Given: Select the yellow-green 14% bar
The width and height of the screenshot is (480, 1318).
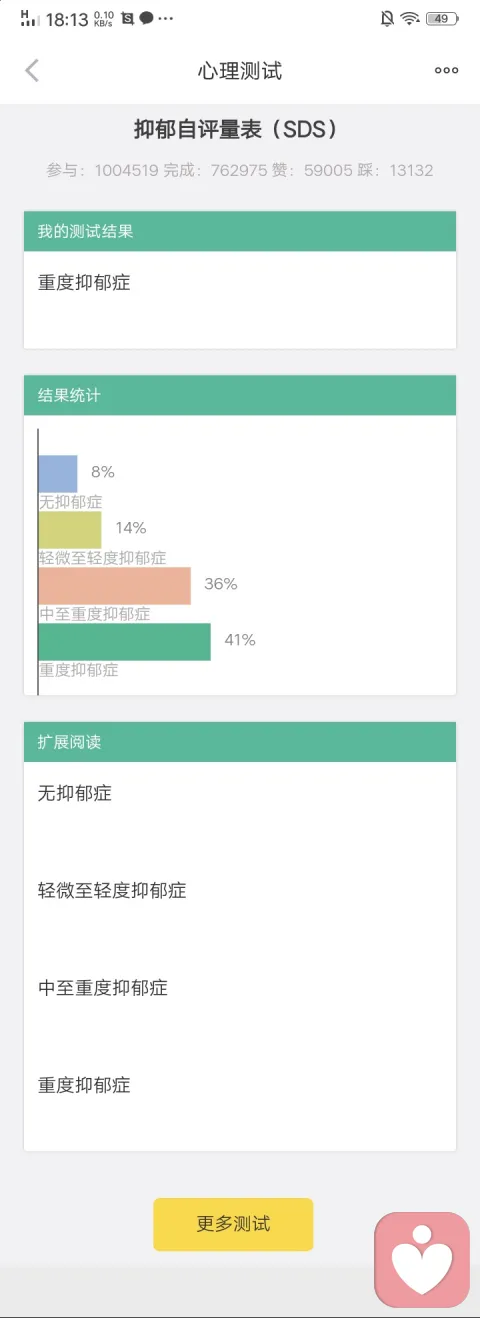Looking at the screenshot, I should [x=70, y=529].
